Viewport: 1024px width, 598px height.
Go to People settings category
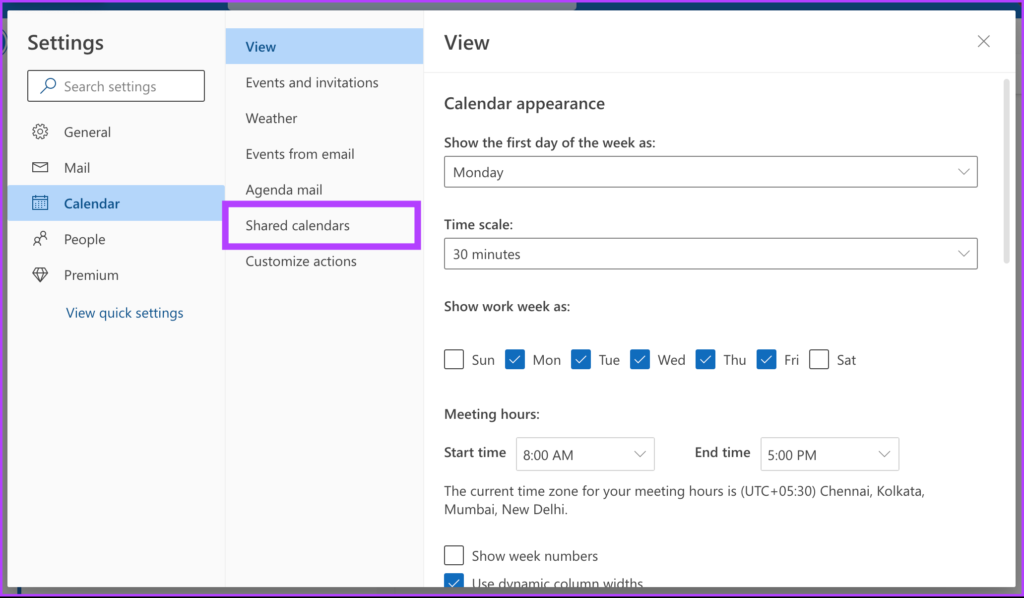coord(116,239)
